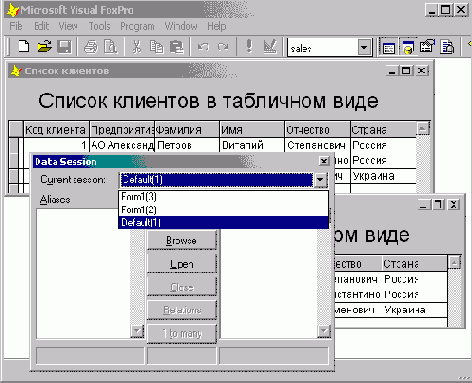Click the Copy toolbar icon
The image size is (472, 383).
pyautogui.click(x=156, y=47)
